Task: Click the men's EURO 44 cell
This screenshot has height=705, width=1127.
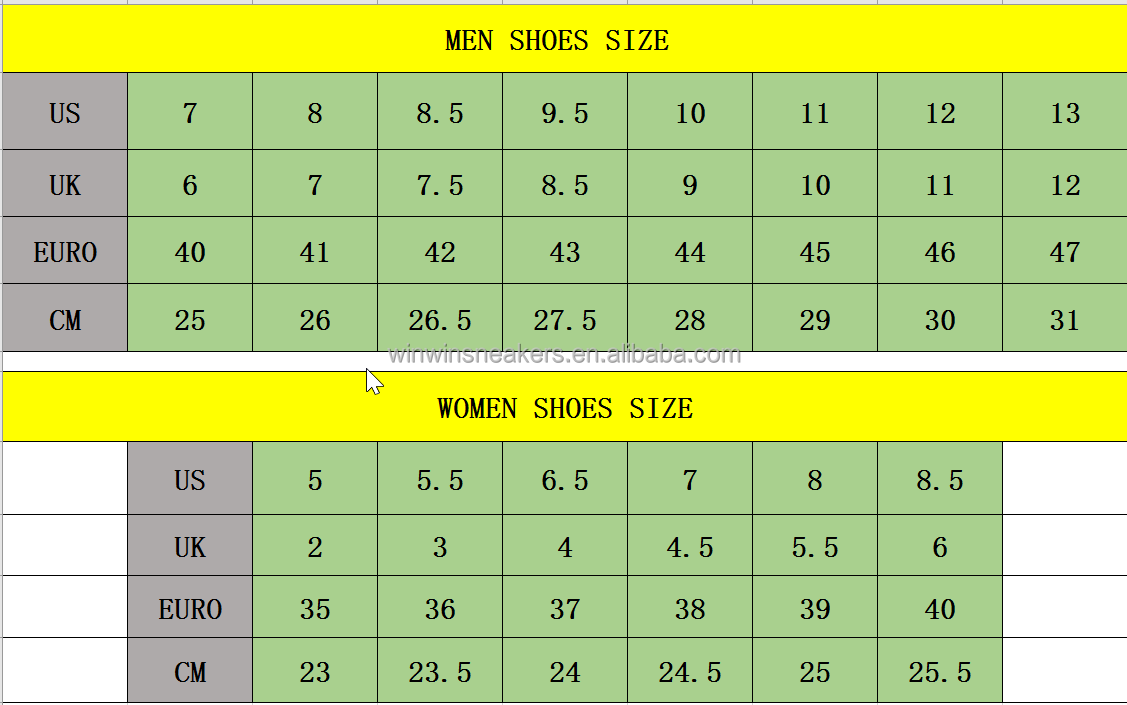Action: [x=690, y=251]
